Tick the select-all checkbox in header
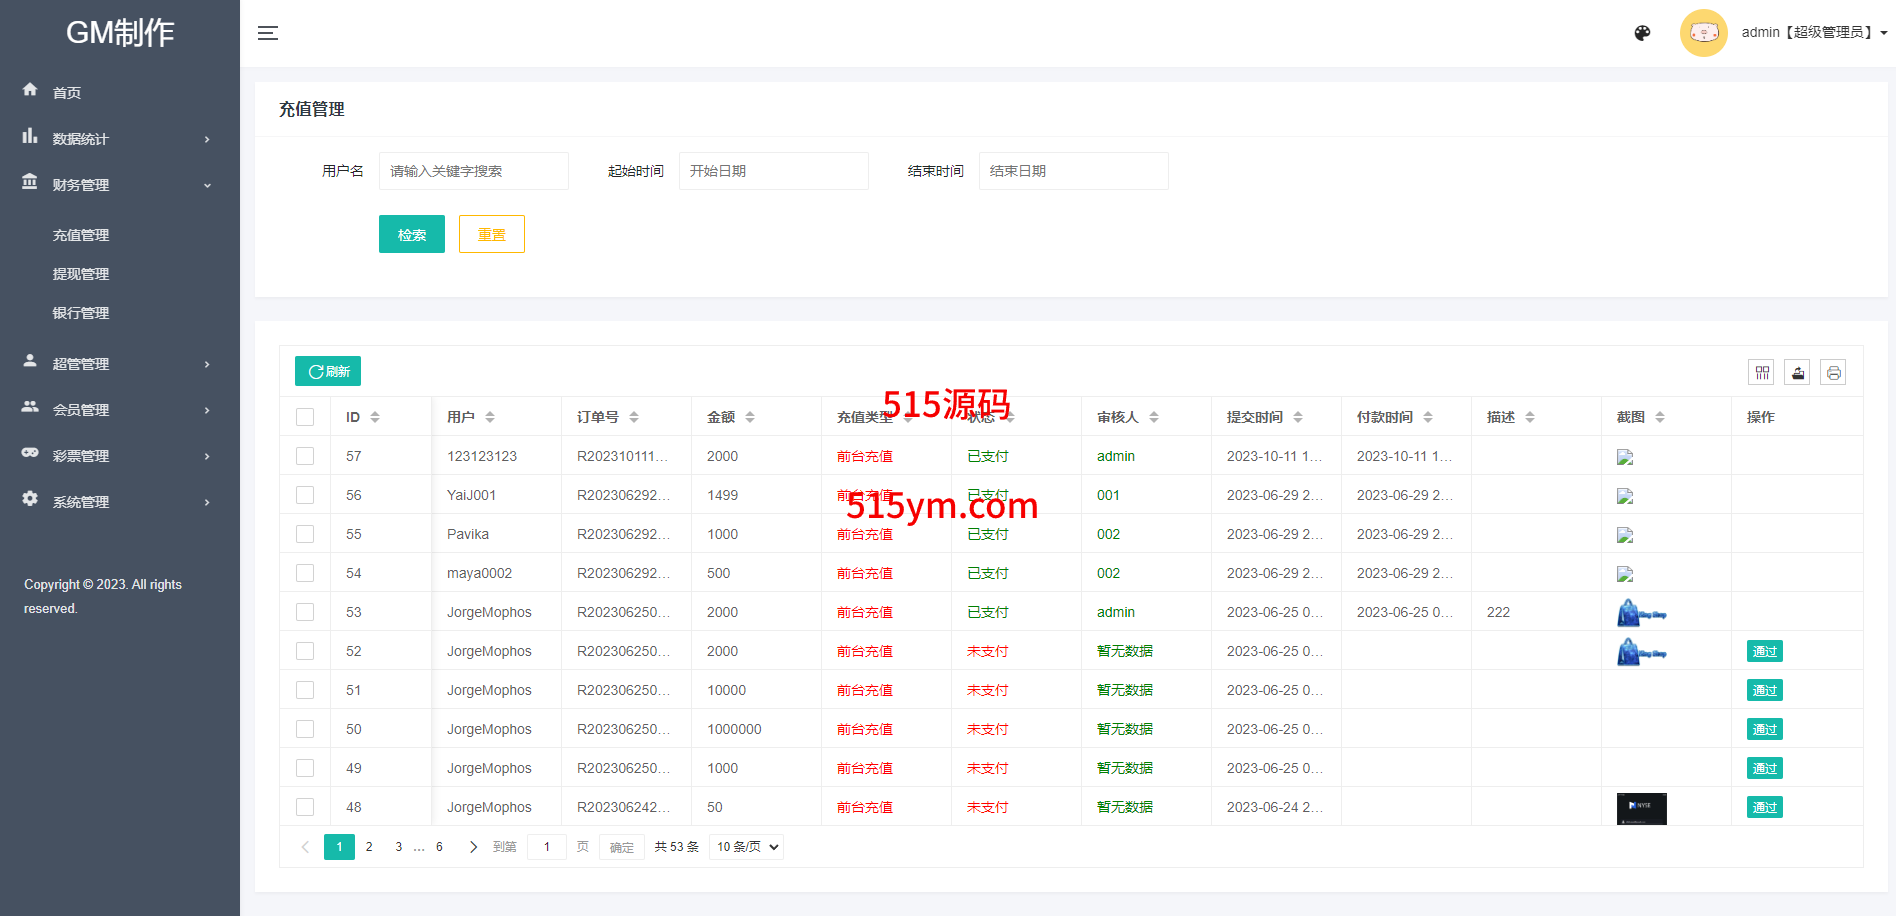 tap(305, 417)
